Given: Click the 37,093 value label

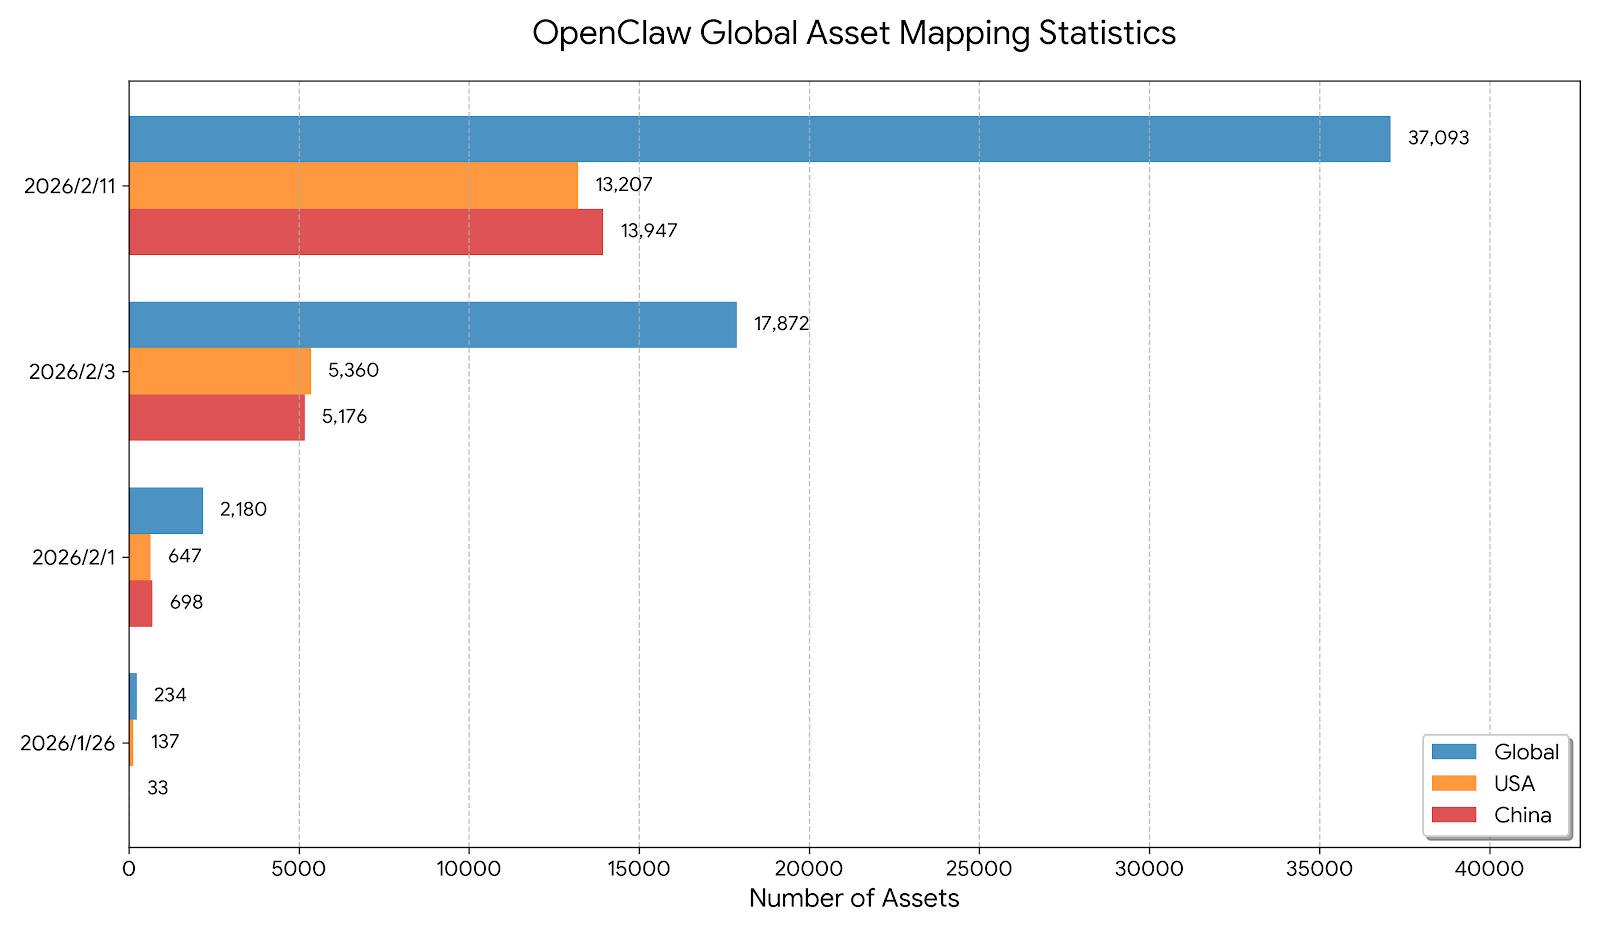Looking at the screenshot, I should pyautogui.click(x=1438, y=139).
